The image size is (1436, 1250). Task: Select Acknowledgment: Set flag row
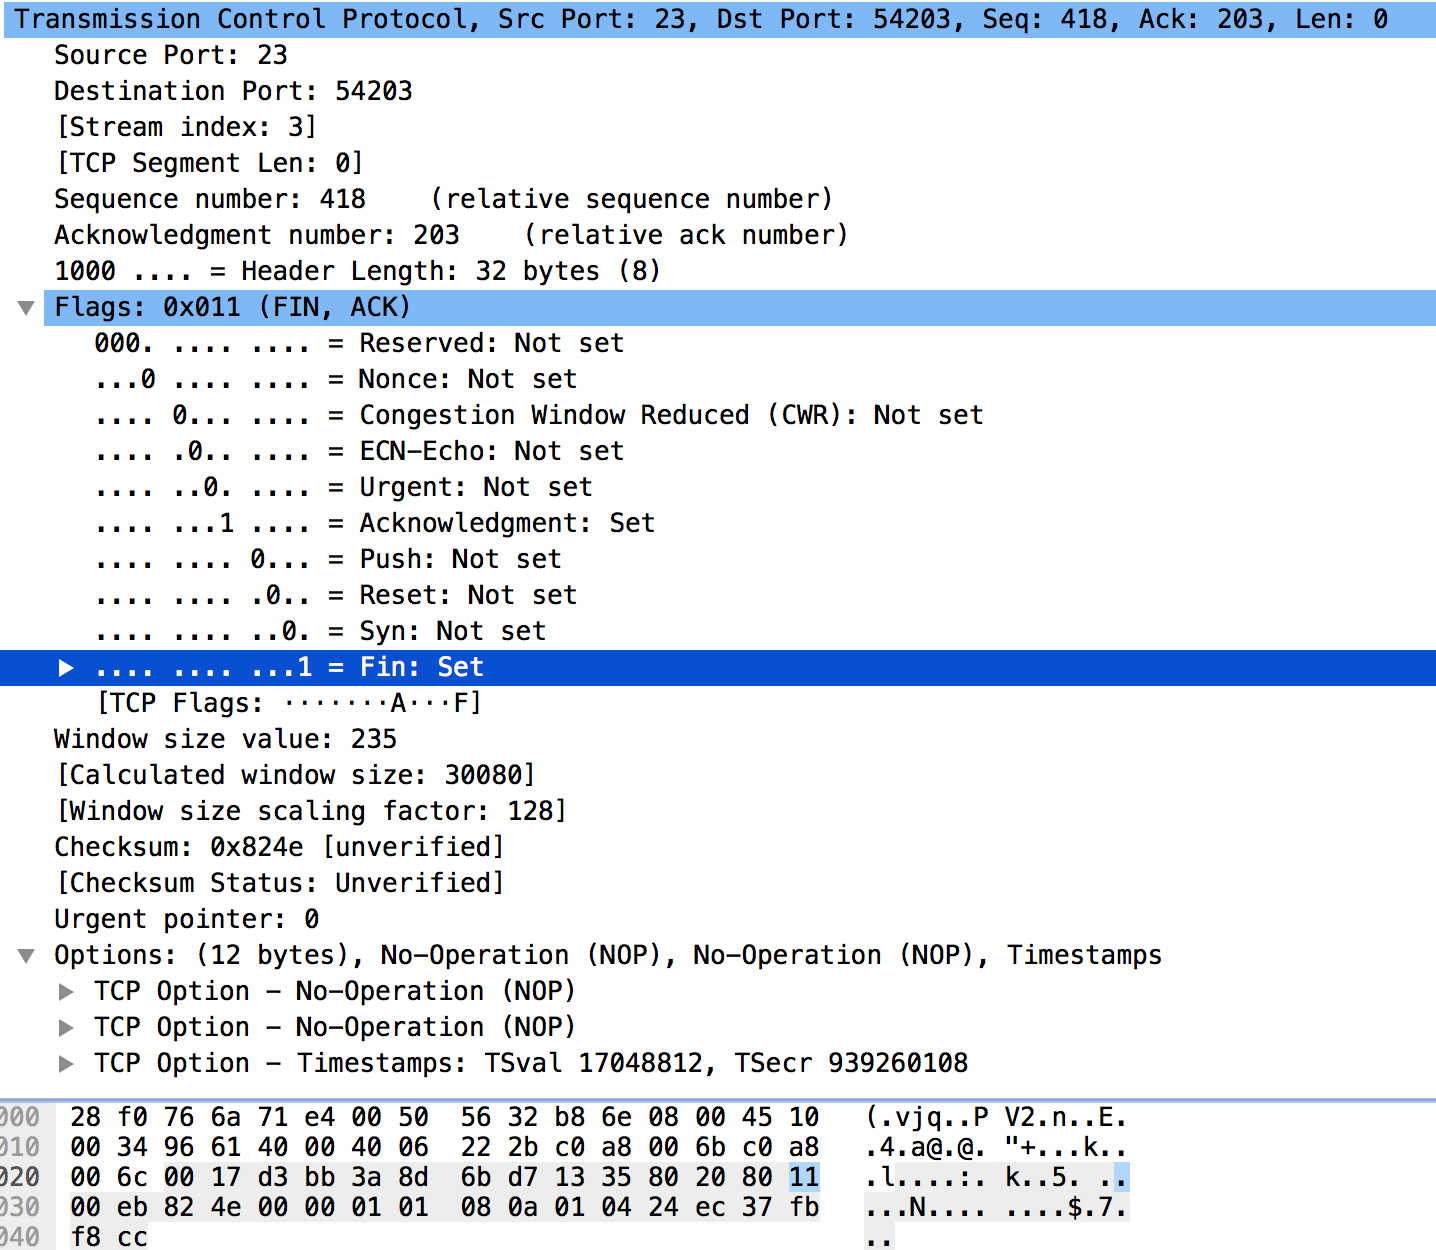375,523
